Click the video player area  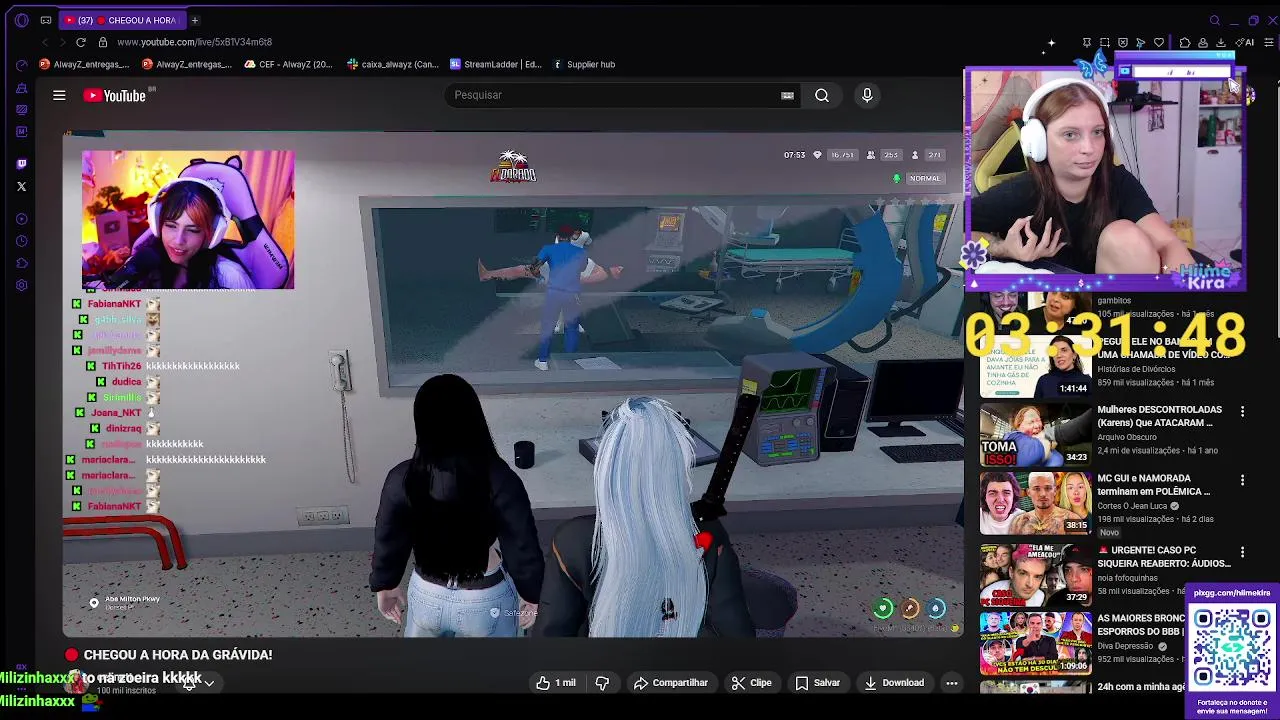click(512, 385)
